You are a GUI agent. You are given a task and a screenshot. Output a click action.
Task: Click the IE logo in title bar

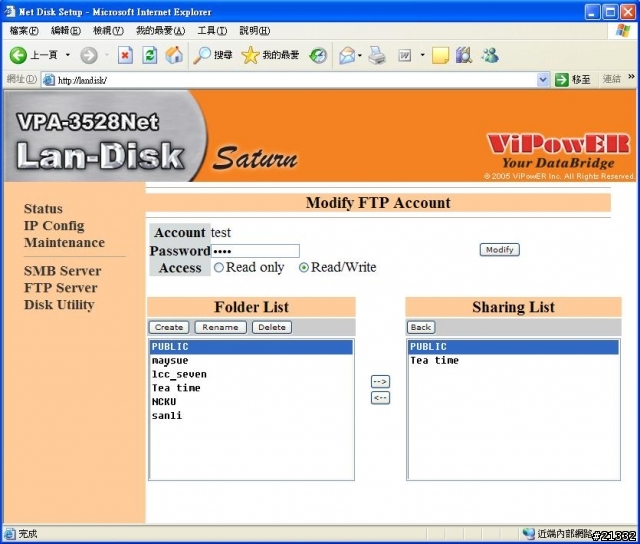(x=10, y=11)
